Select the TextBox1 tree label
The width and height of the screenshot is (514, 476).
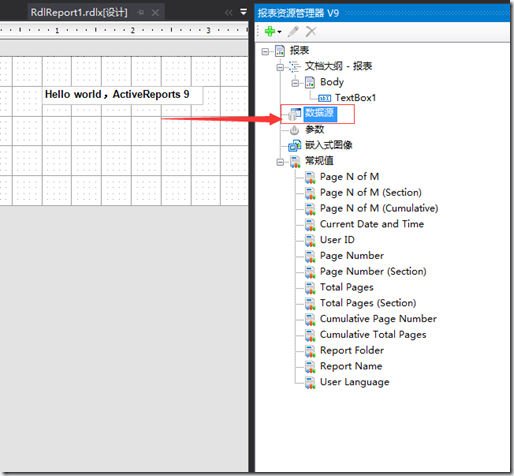(x=356, y=98)
